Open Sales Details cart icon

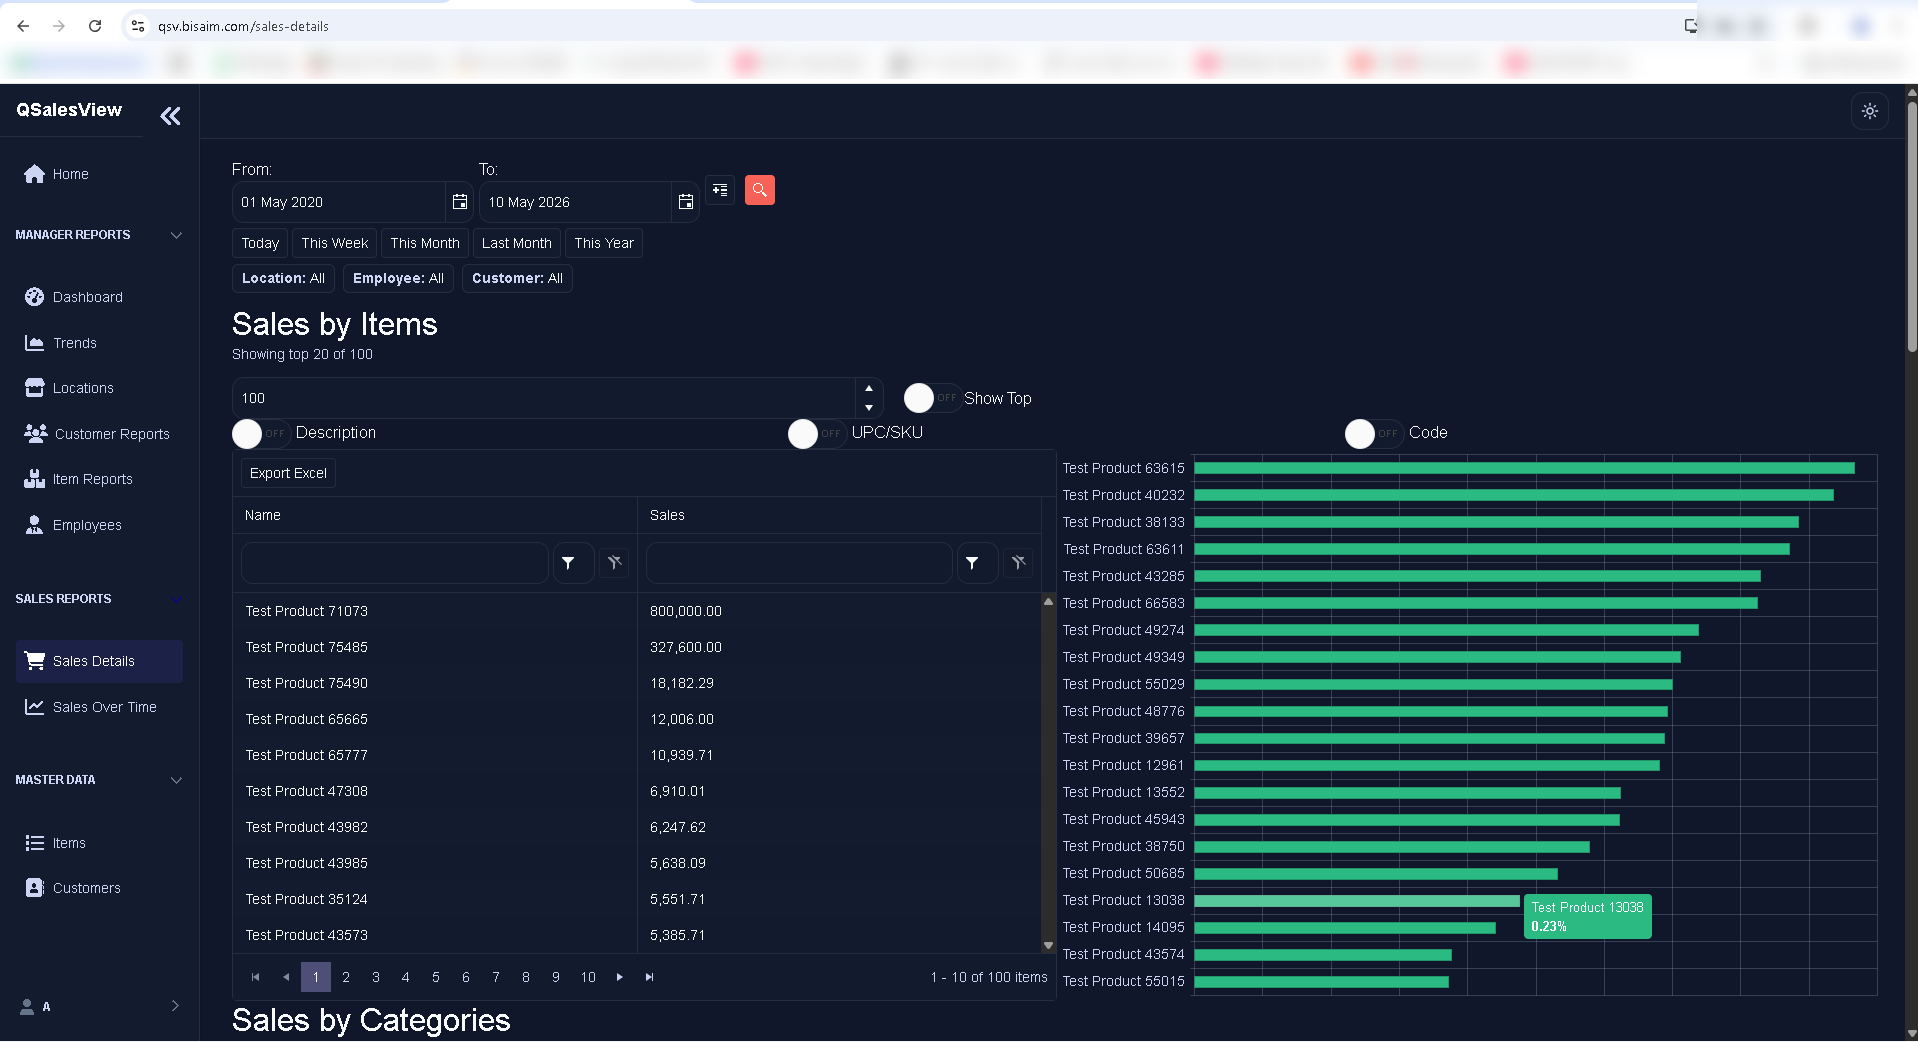pyautogui.click(x=35, y=661)
